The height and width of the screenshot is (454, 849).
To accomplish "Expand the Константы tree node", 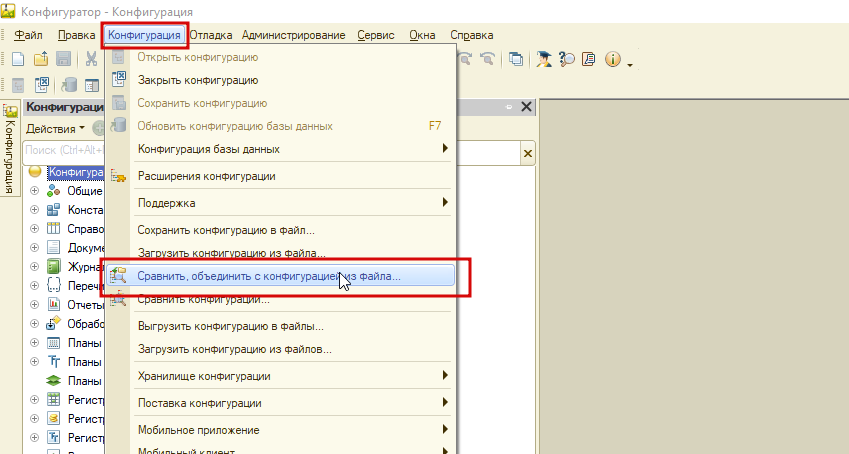I will (35, 210).
